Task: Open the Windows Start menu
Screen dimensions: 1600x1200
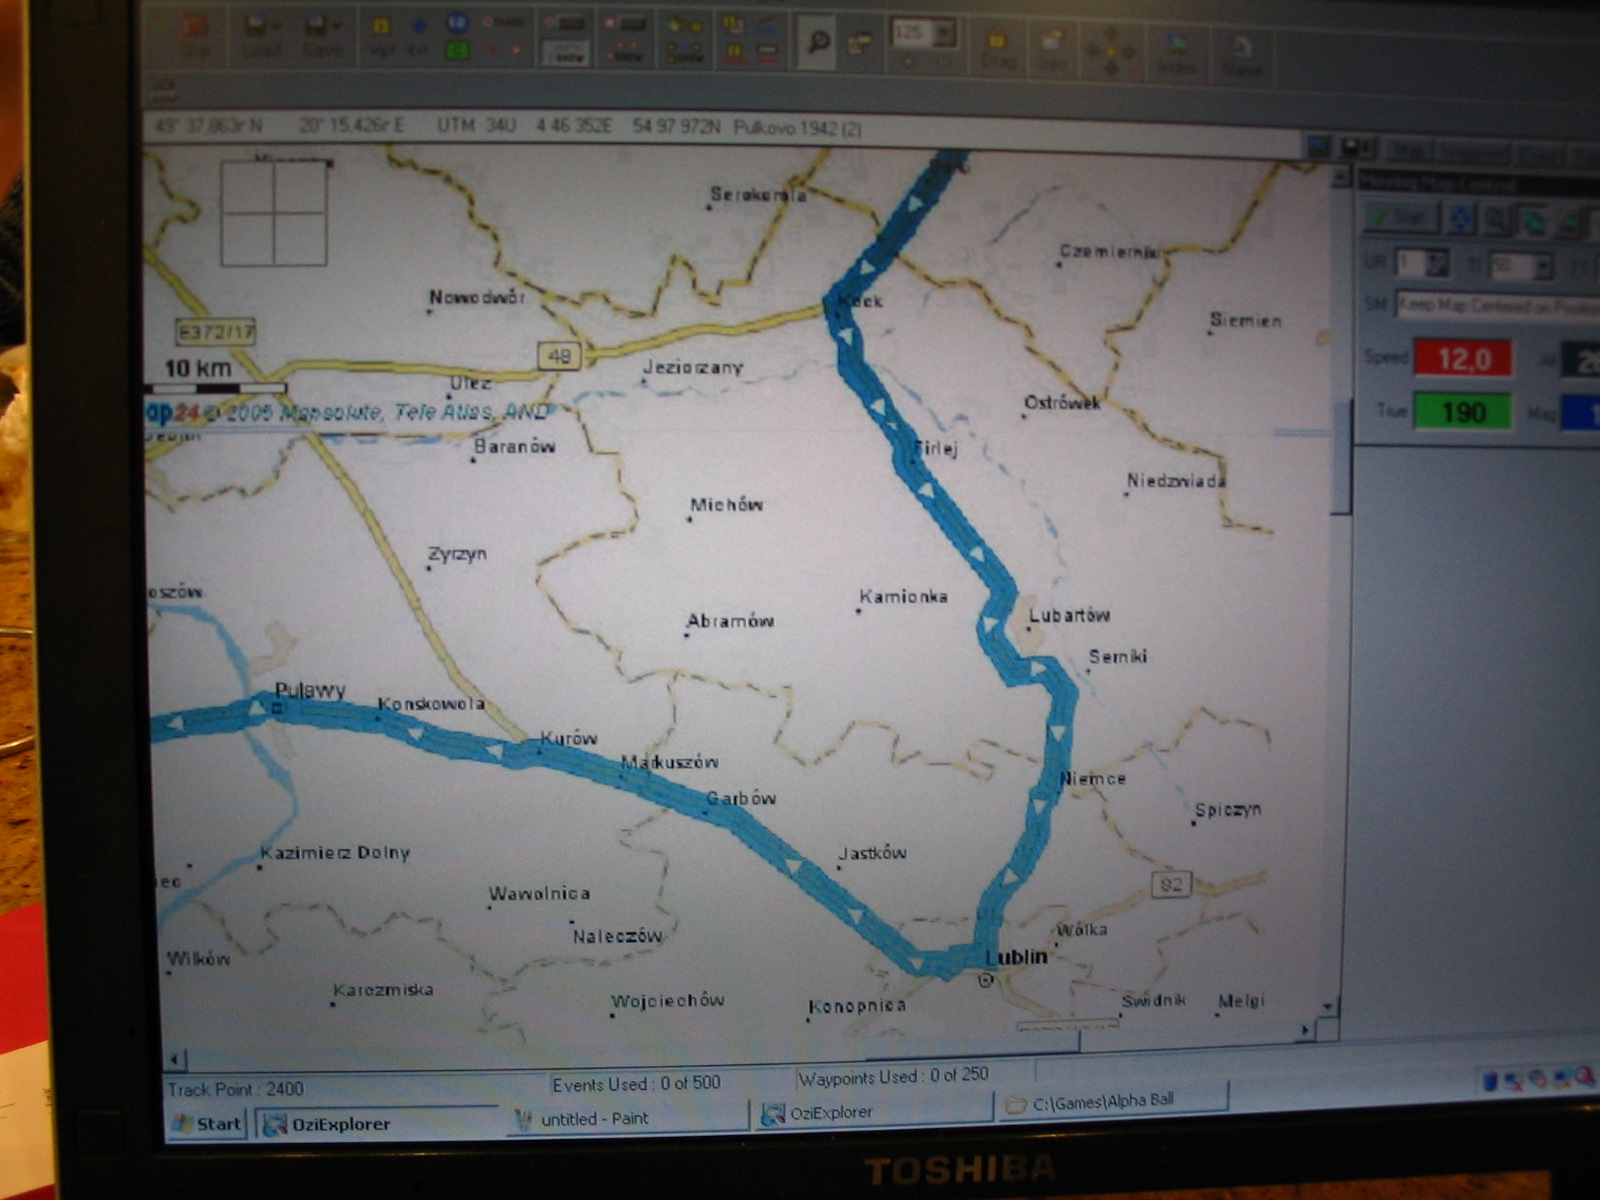Action: tap(207, 1123)
